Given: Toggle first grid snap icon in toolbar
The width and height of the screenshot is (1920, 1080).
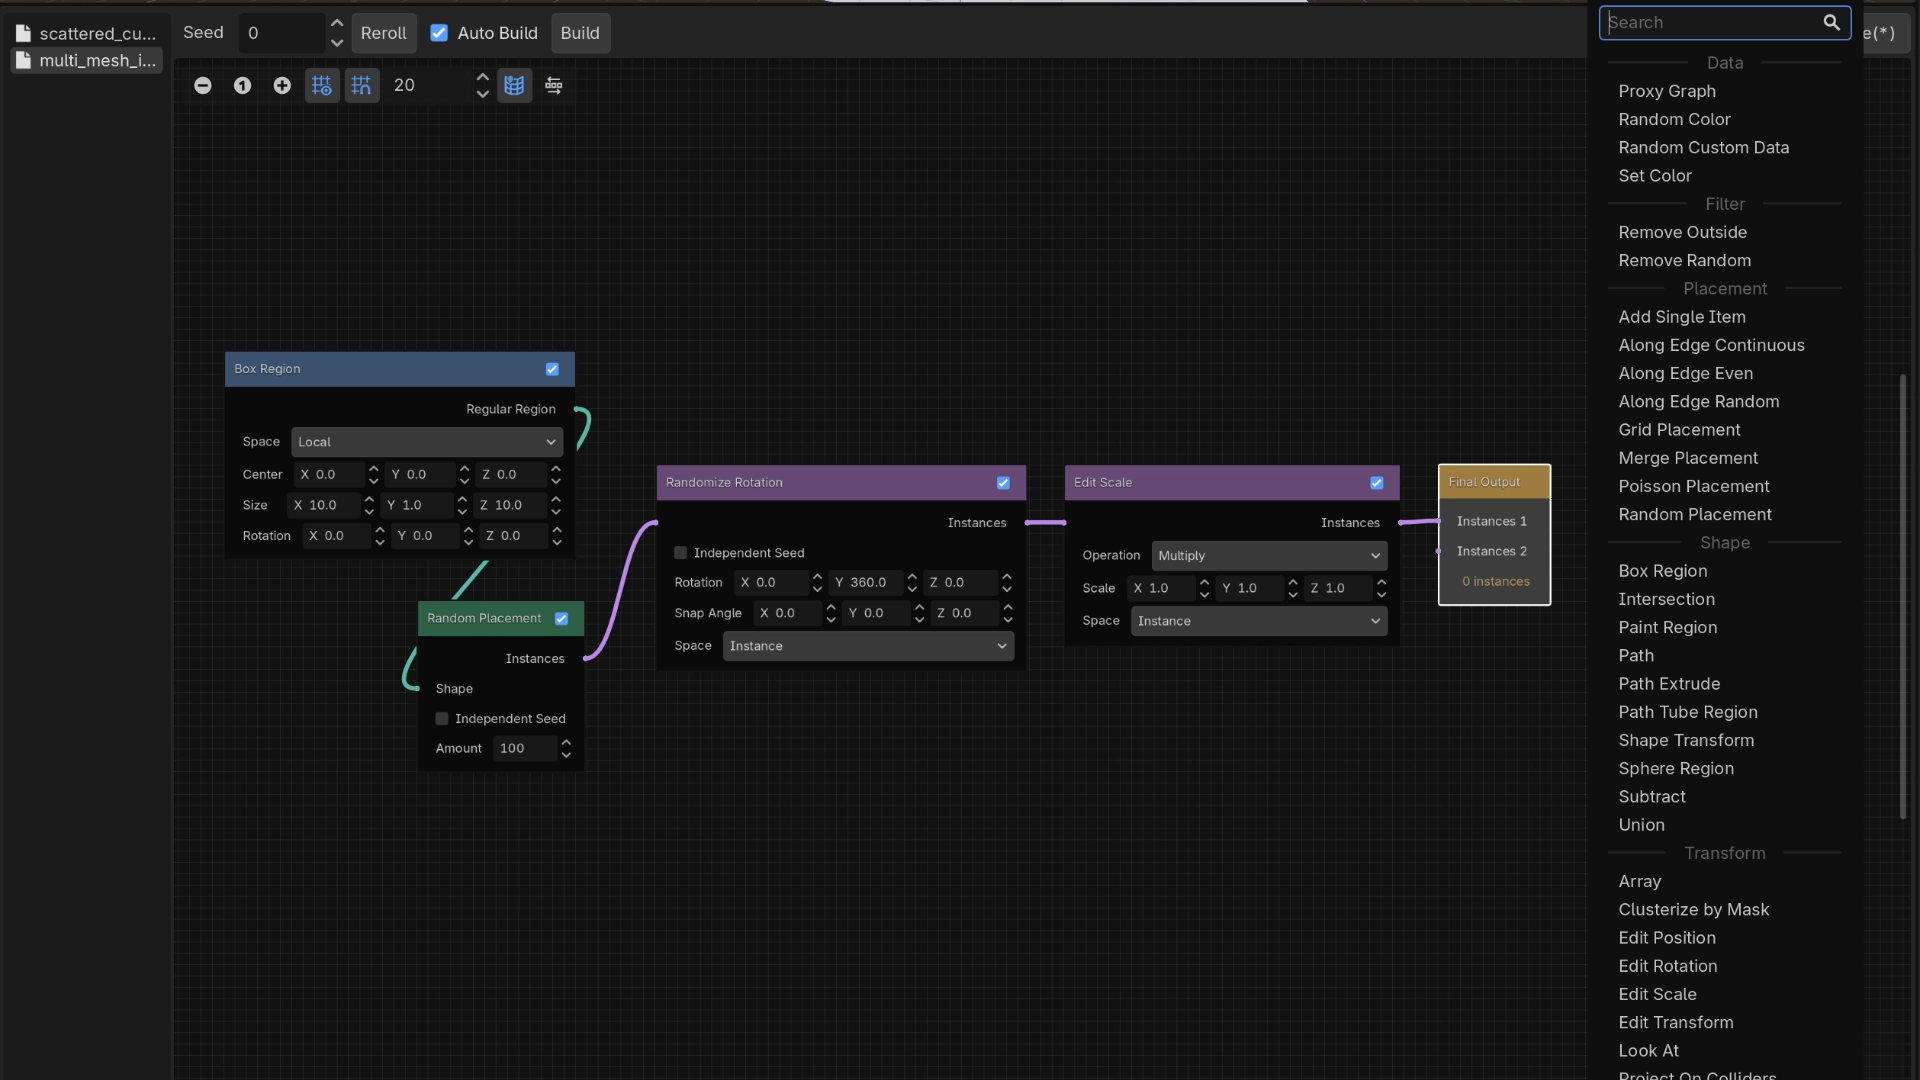Looking at the screenshot, I should 322,86.
